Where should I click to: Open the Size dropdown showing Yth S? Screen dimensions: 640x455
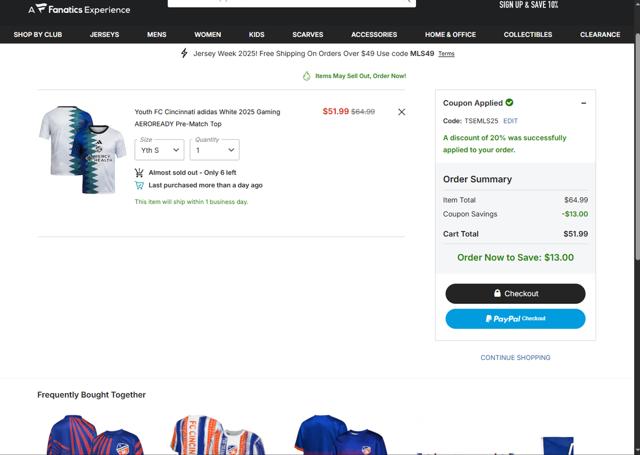pyautogui.click(x=159, y=150)
